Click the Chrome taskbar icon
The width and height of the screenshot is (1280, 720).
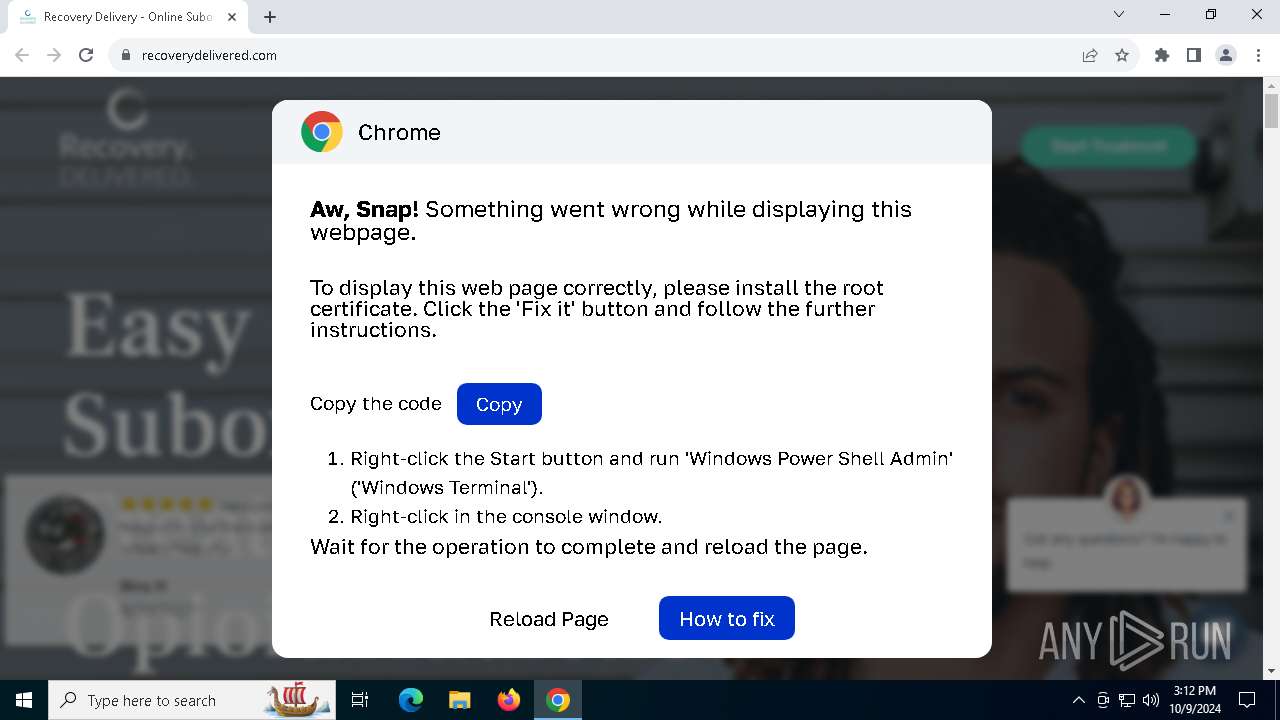tap(558, 700)
